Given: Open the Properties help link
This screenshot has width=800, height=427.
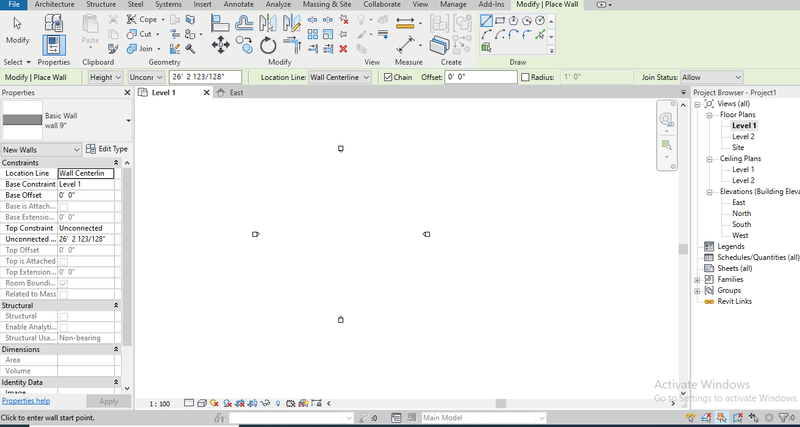Looking at the screenshot, I should pyautogui.click(x=26, y=401).
